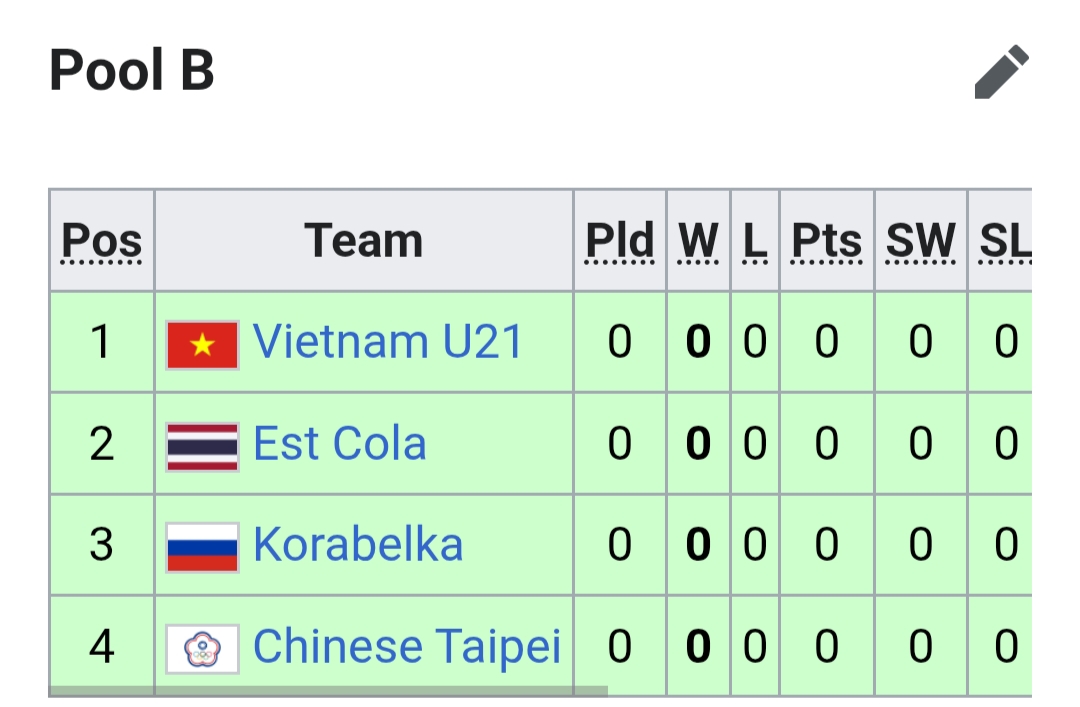Open the Chinese Taipei team link
The height and width of the screenshot is (707, 1080).
[x=407, y=646]
